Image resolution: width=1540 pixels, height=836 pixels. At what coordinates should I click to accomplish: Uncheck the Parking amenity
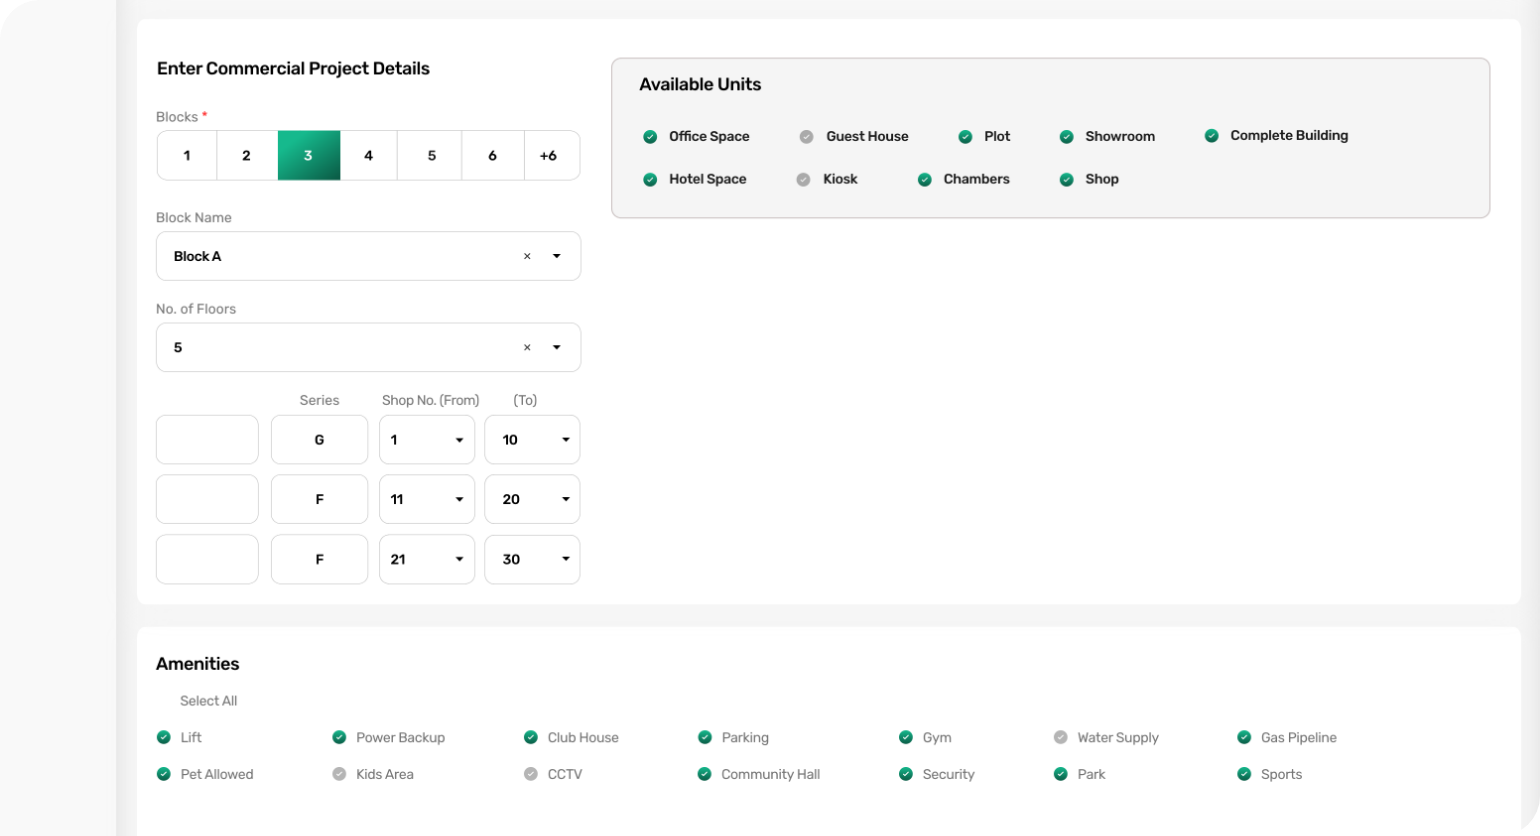[705, 738]
